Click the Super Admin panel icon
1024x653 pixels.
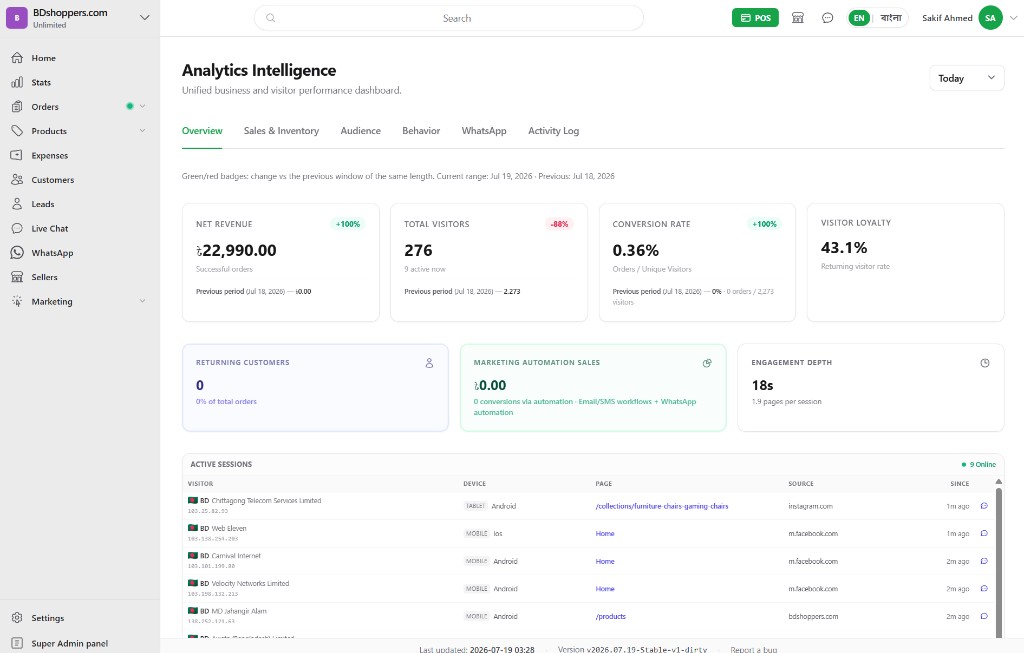[x=17, y=643]
